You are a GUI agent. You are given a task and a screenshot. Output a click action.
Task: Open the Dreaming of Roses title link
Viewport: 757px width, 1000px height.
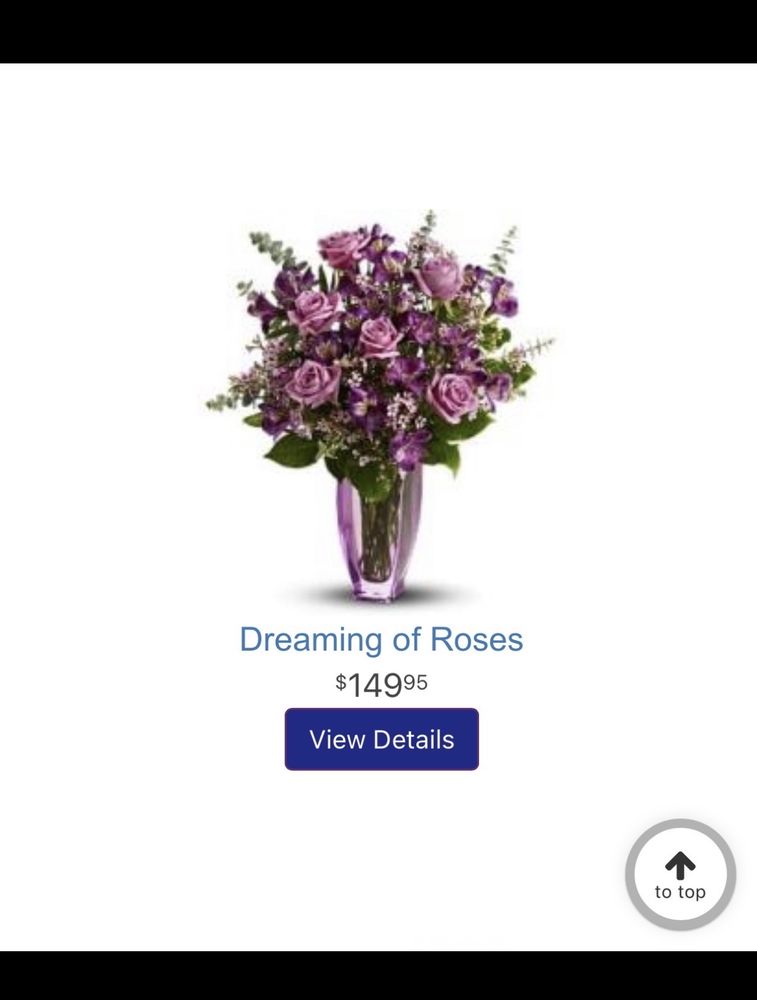381,639
